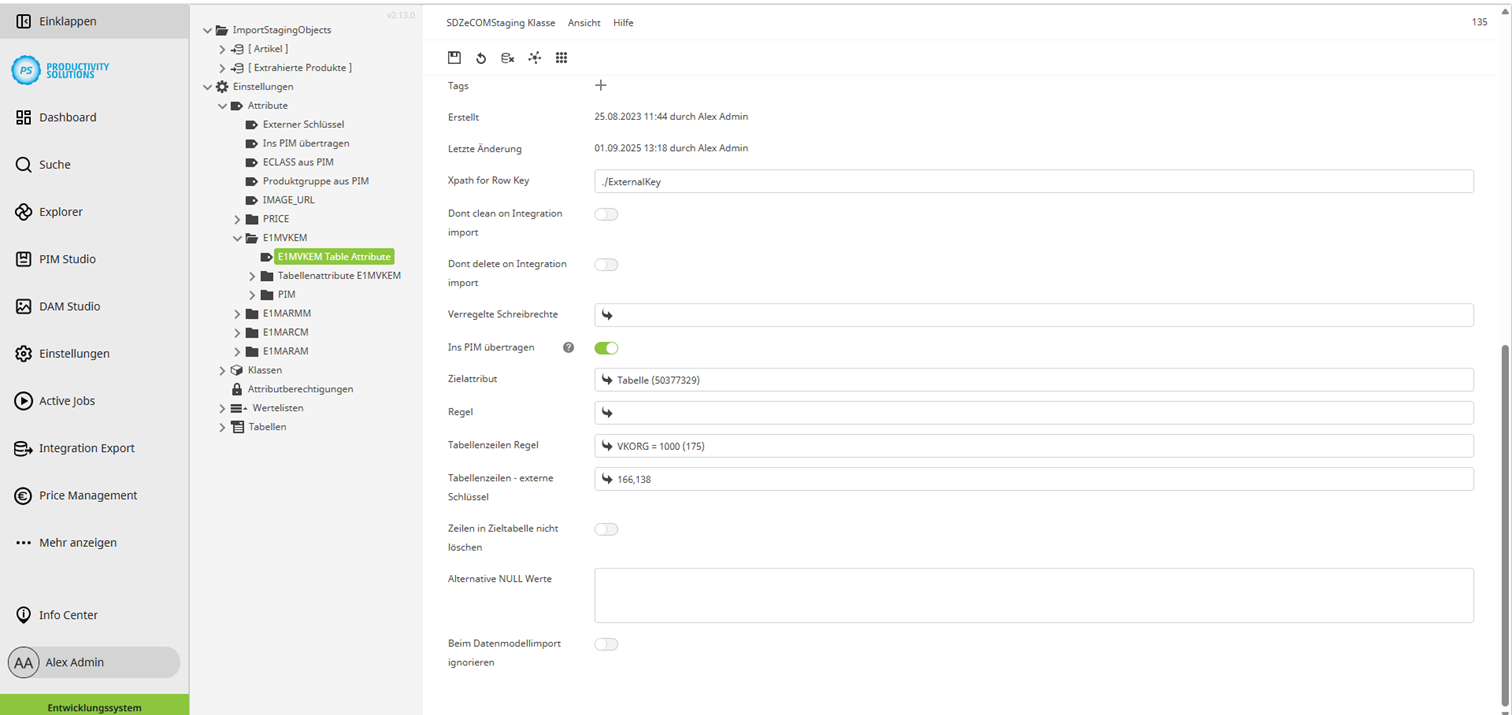Screen dimensions: 1512x715
Task: Click the Active Jobs sidebar icon
Action: [x=66, y=401]
